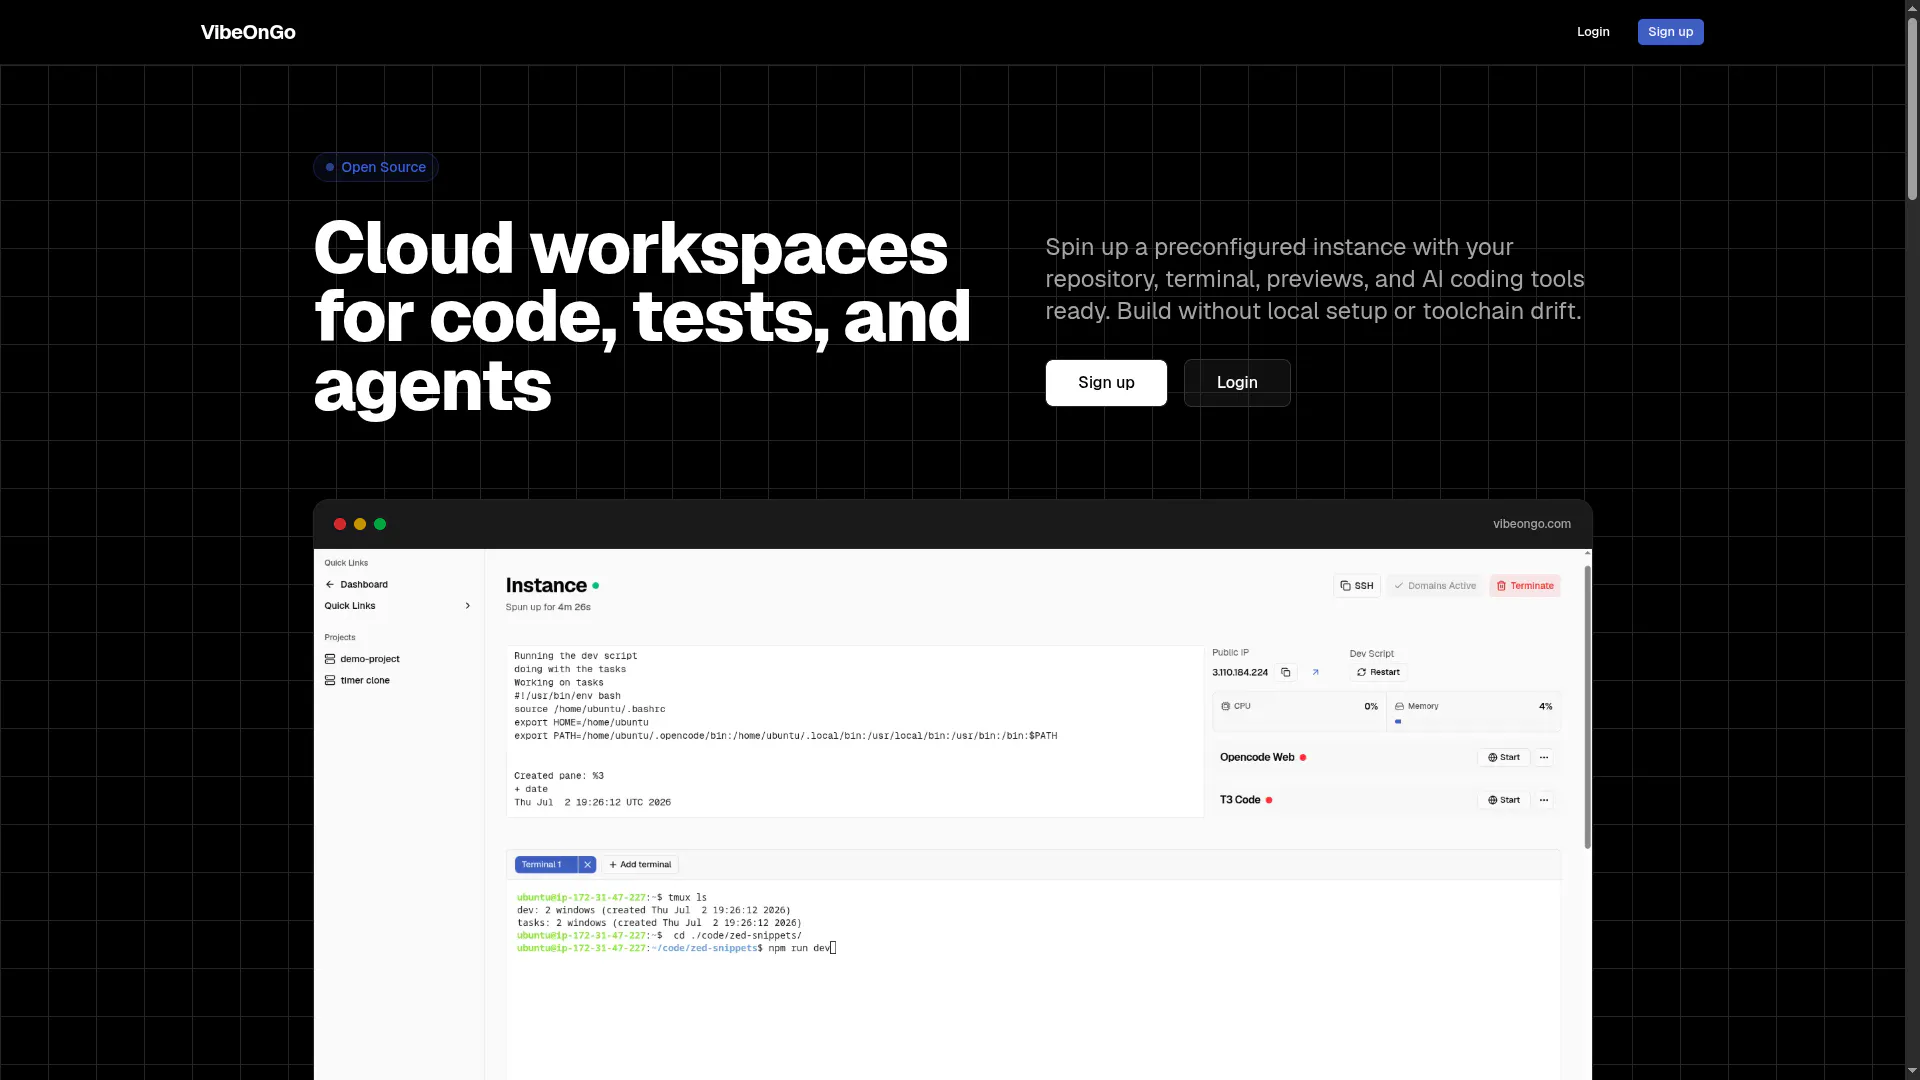
Task: Restart the dev script
Action: (x=1379, y=673)
